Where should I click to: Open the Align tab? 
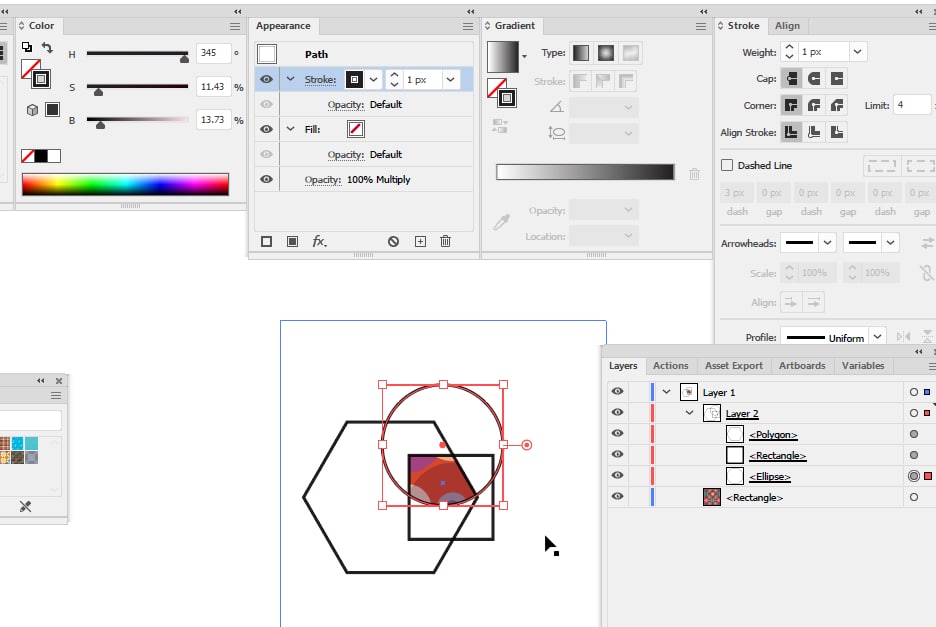click(787, 26)
